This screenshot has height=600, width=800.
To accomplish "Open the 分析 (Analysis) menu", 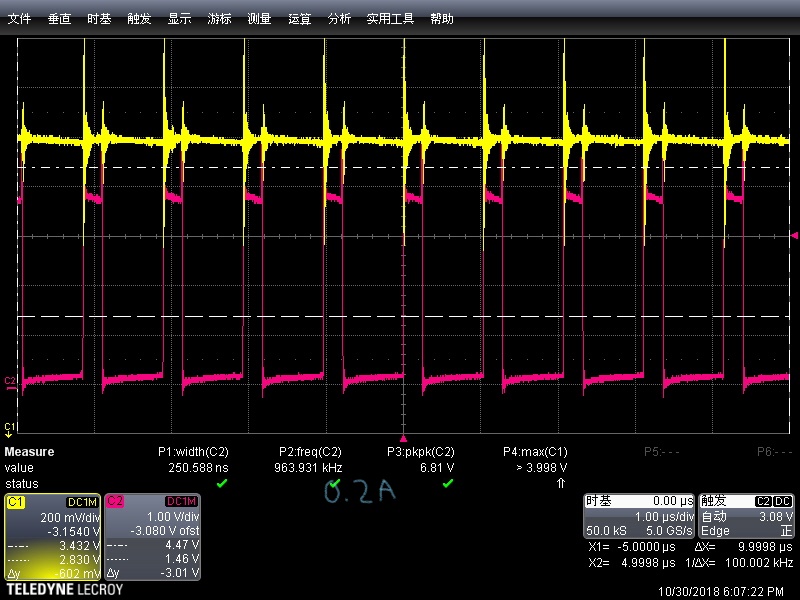I will (x=339, y=19).
